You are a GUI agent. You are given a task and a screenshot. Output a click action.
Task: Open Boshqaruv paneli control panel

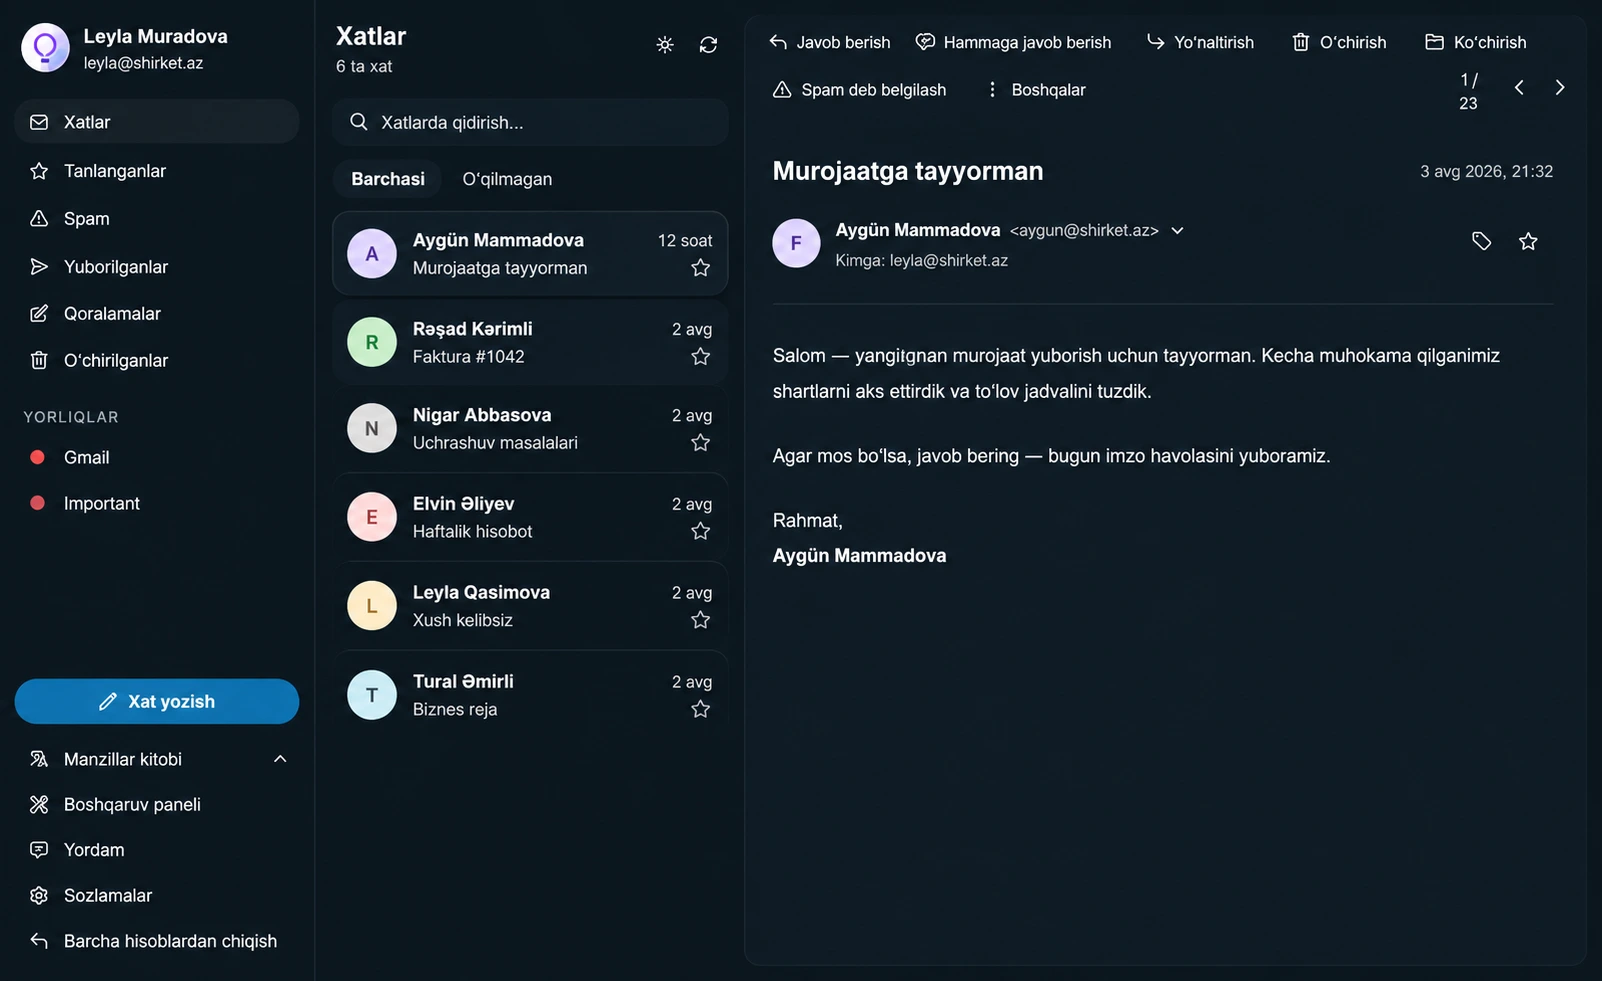click(157, 805)
